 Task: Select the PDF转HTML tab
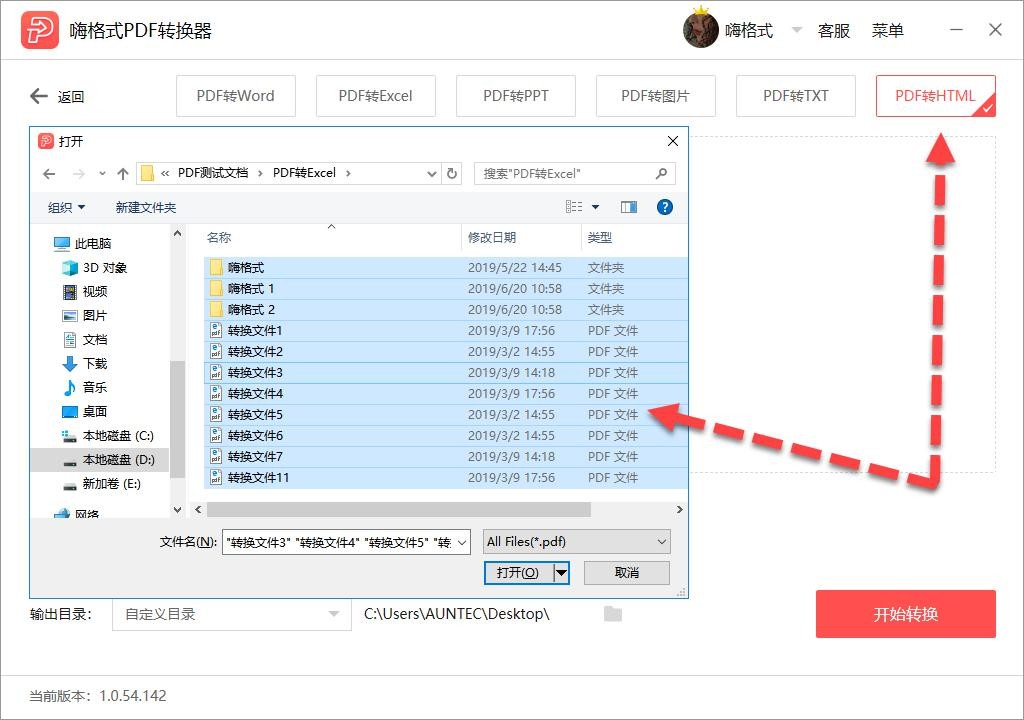935,96
